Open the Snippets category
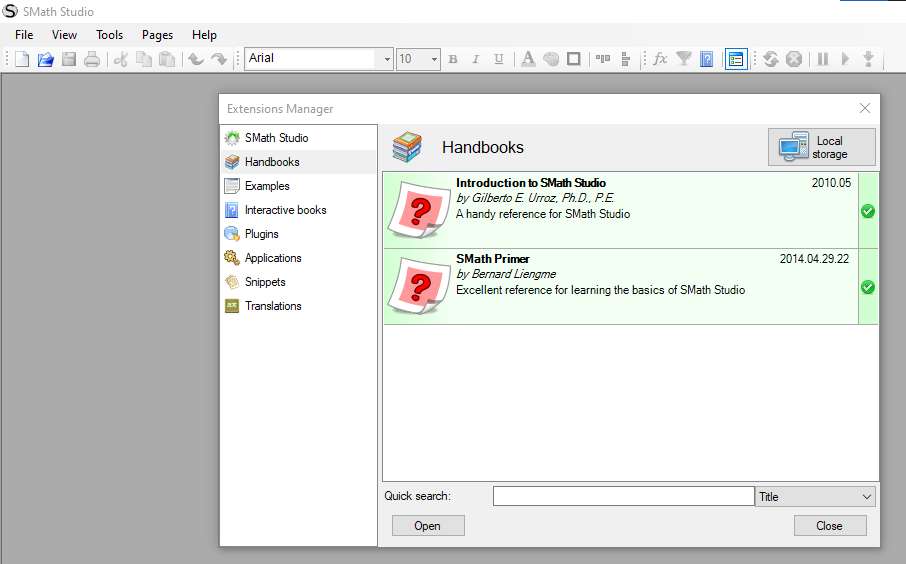Screen dimensions: 906x564 pyautogui.click(x=265, y=282)
